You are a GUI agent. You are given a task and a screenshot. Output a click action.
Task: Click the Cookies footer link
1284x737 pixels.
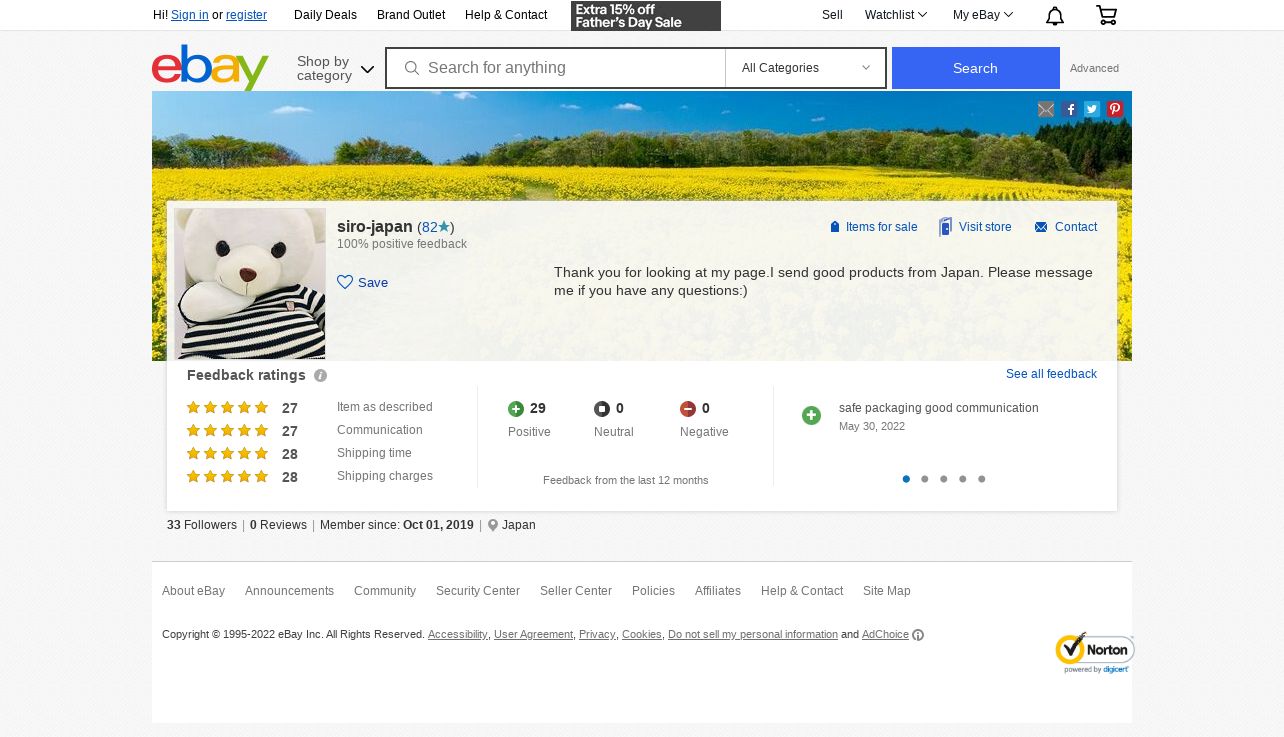pos(642,635)
